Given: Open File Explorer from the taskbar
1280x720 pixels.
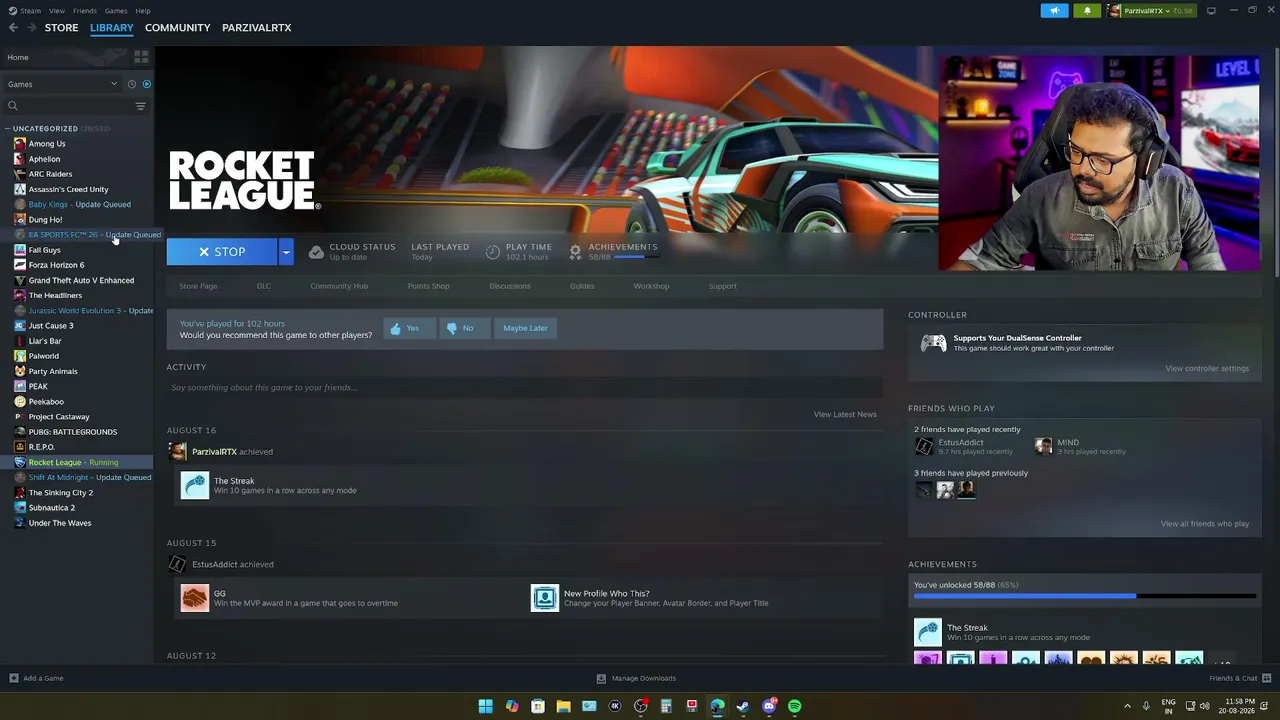Looking at the screenshot, I should [563, 707].
